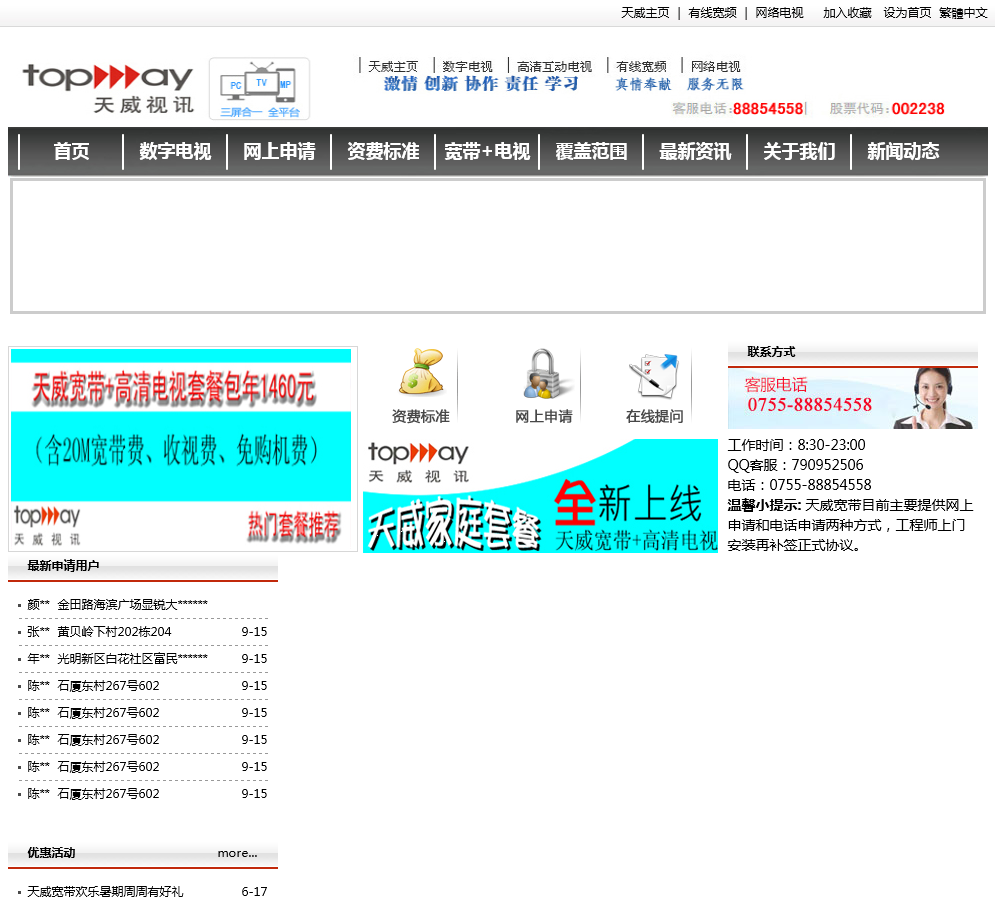Click the 联系方式 section header

(771, 352)
